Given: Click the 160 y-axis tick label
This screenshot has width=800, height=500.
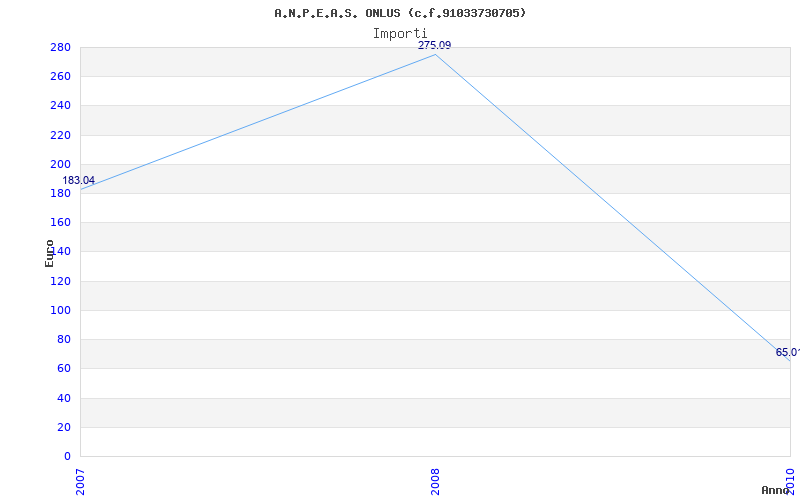Looking at the screenshot, I should coord(60,222).
